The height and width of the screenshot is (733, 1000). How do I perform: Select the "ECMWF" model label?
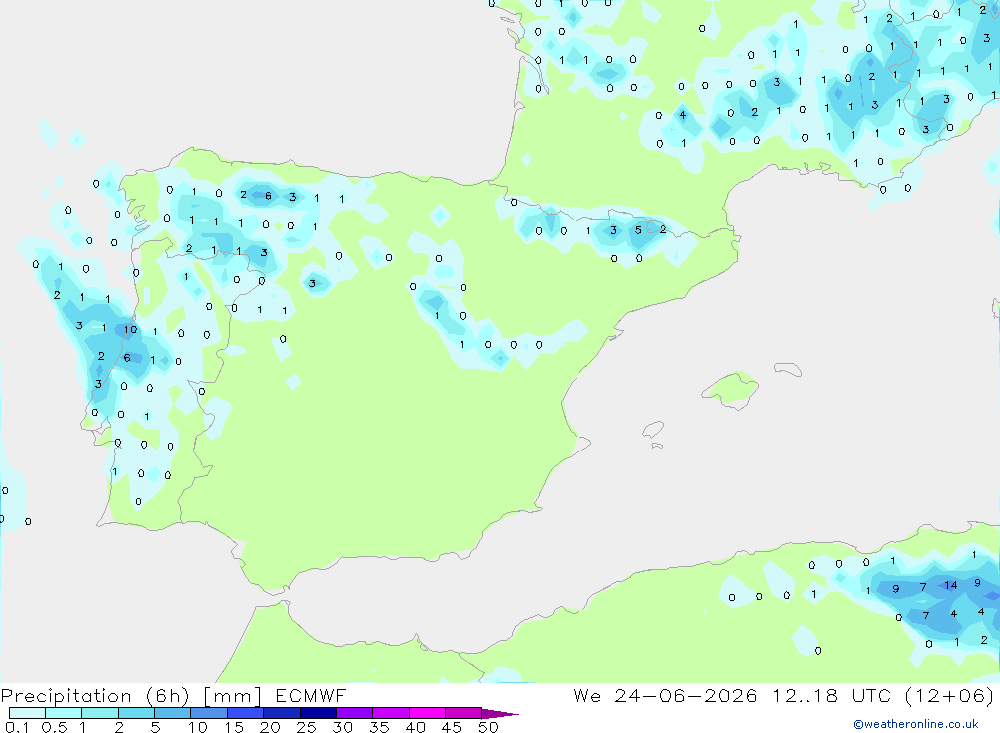click(x=311, y=695)
